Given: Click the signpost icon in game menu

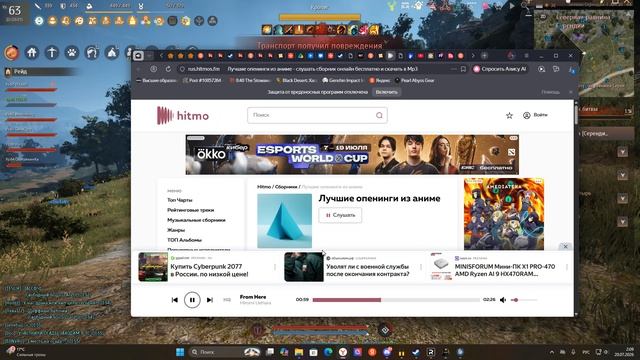Looking at the screenshot, I should 52,53.
